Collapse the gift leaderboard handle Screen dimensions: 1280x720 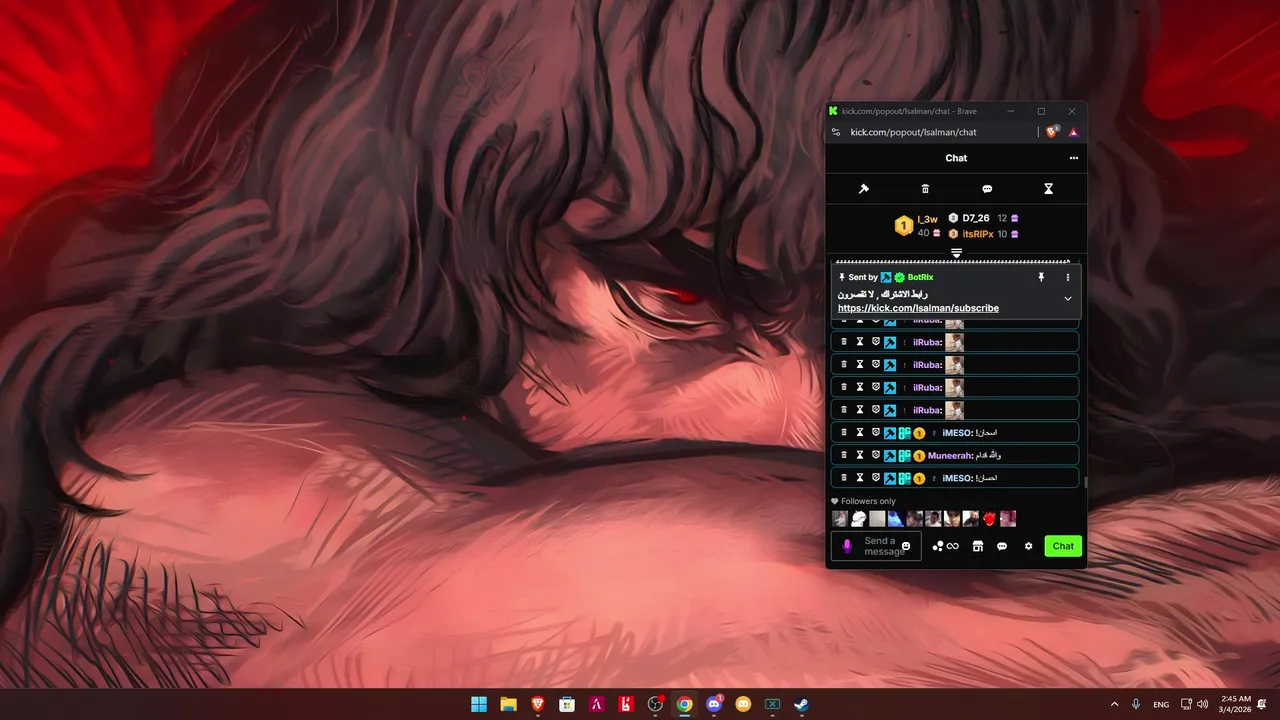[x=956, y=253]
